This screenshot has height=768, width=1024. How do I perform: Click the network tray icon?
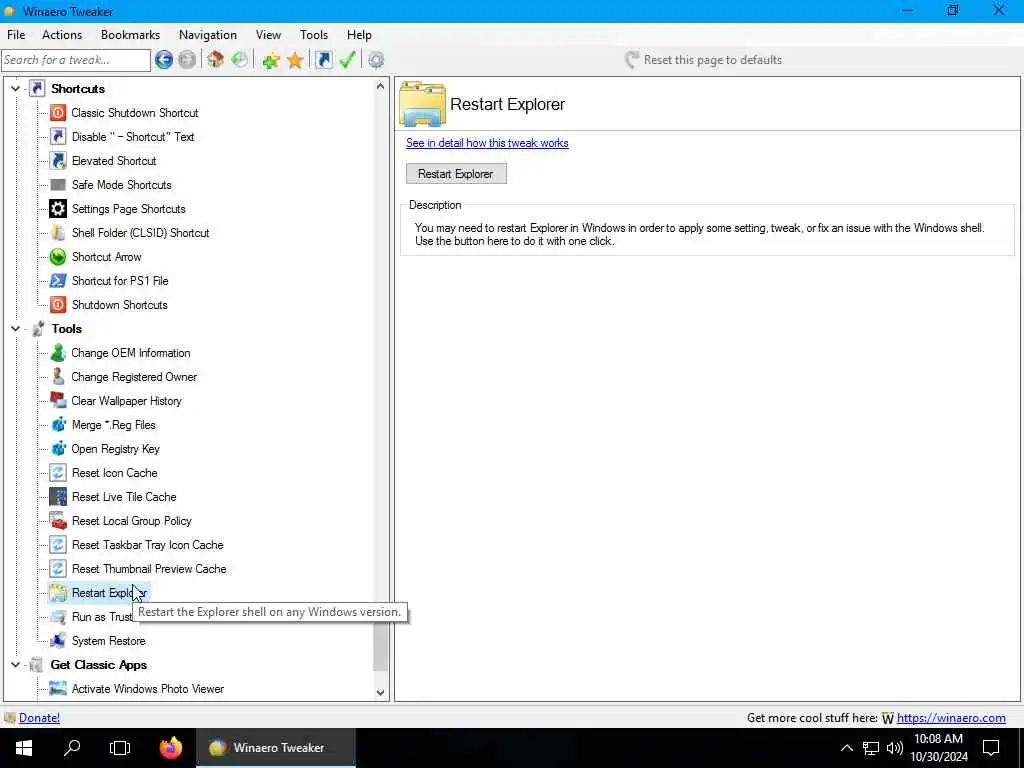[x=871, y=748]
